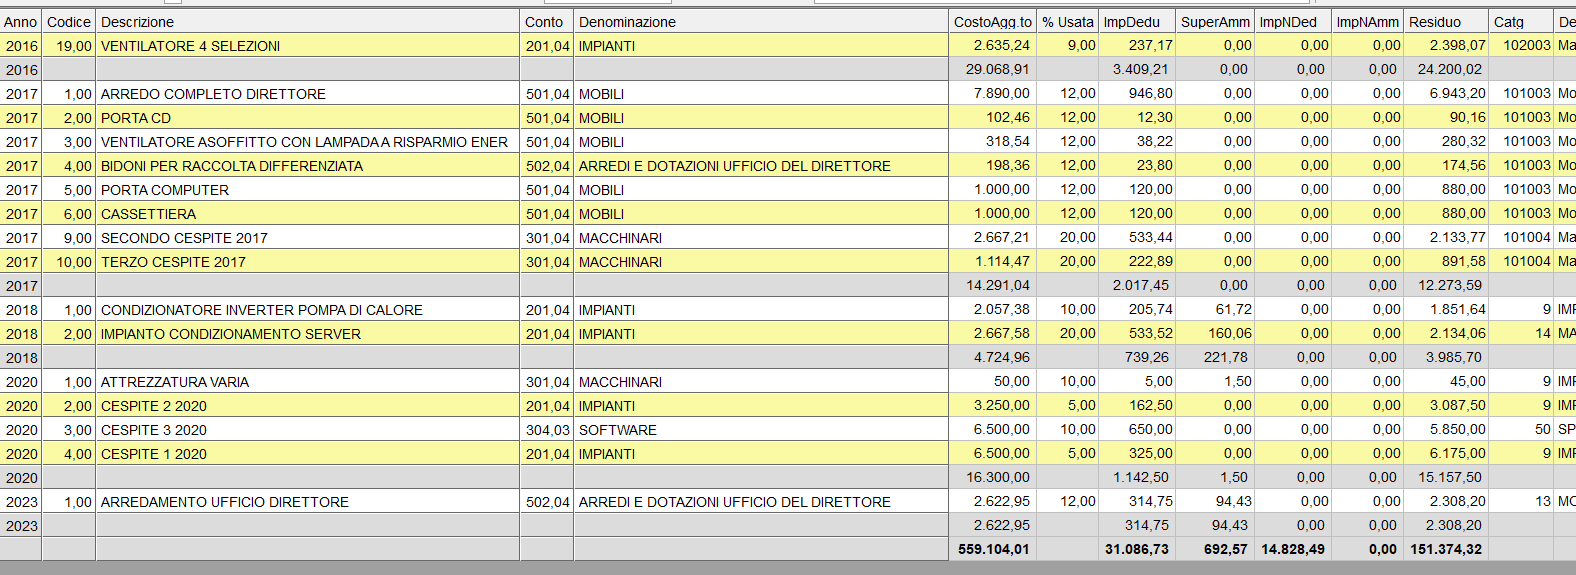Click the BIDONI PER RACCOLTA DIFFERENZIATA description
Screen dimensions: 1576x575
(x=232, y=166)
